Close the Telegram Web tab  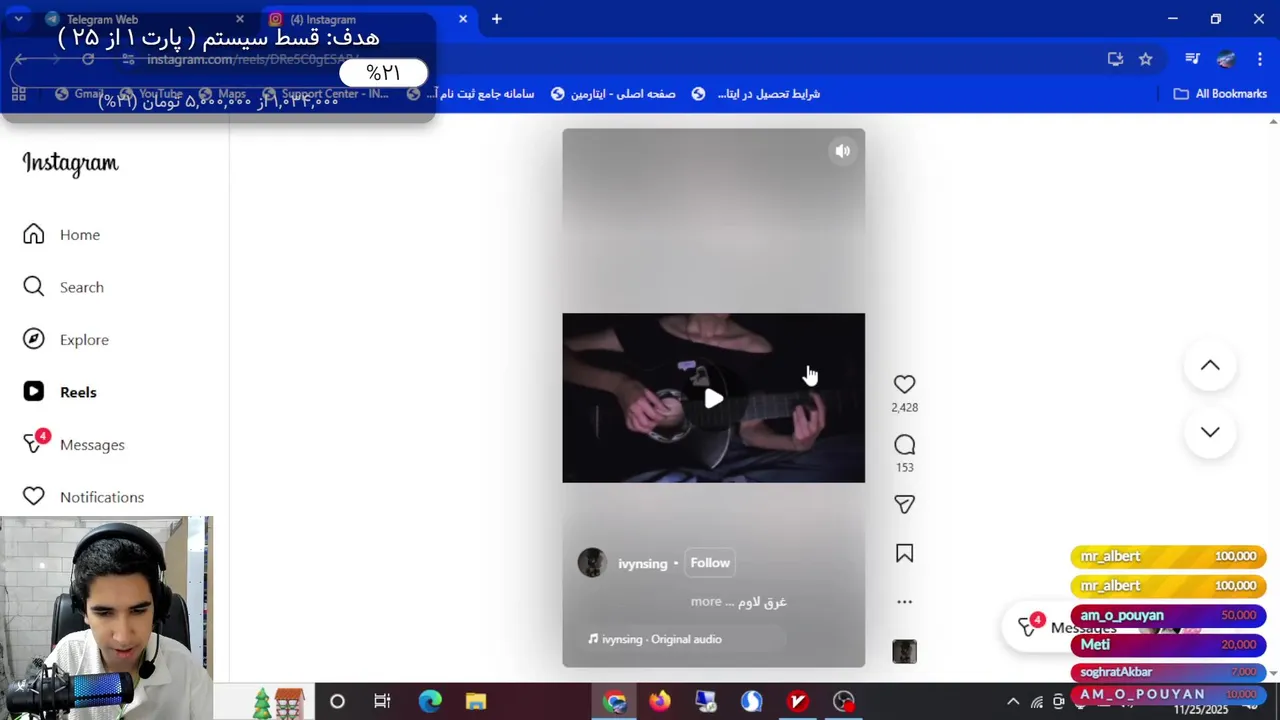point(240,19)
